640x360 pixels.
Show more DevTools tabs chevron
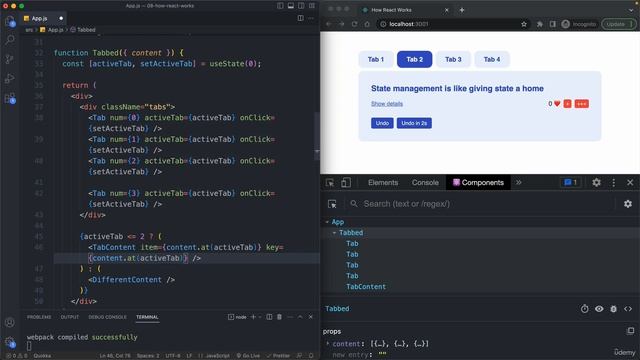pyautogui.click(x=518, y=182)
